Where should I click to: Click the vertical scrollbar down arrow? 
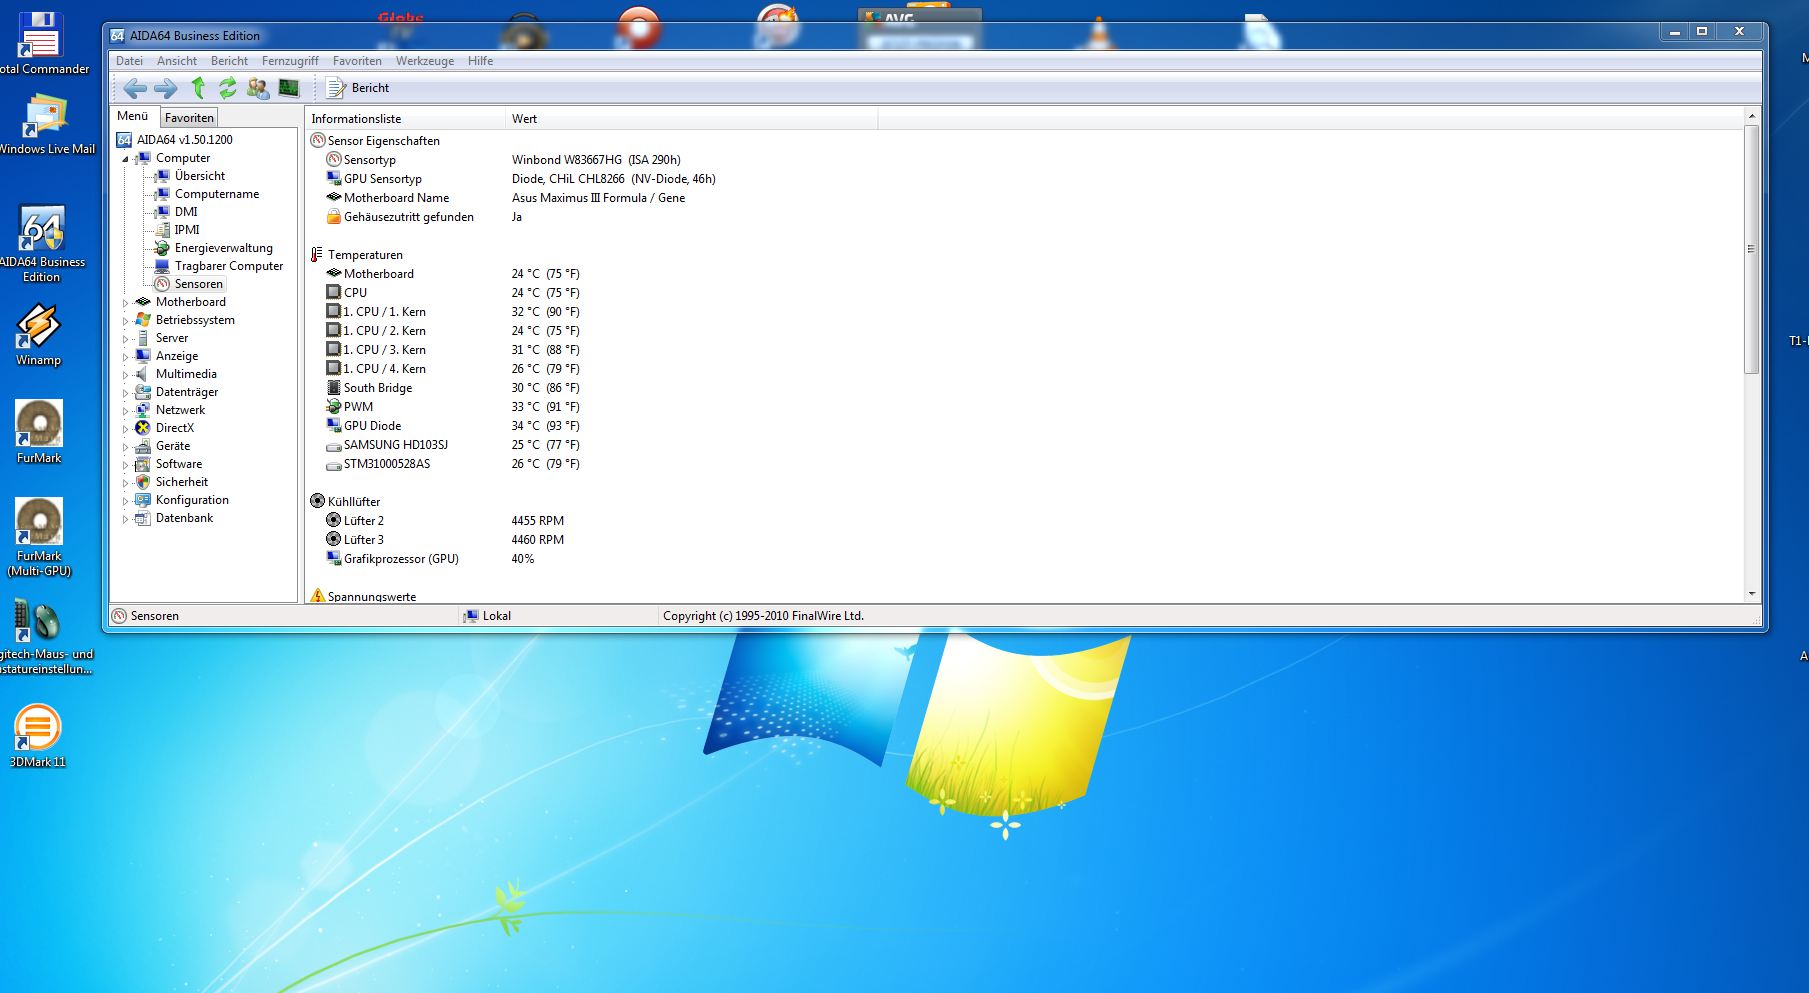[x=1751, y=594]
